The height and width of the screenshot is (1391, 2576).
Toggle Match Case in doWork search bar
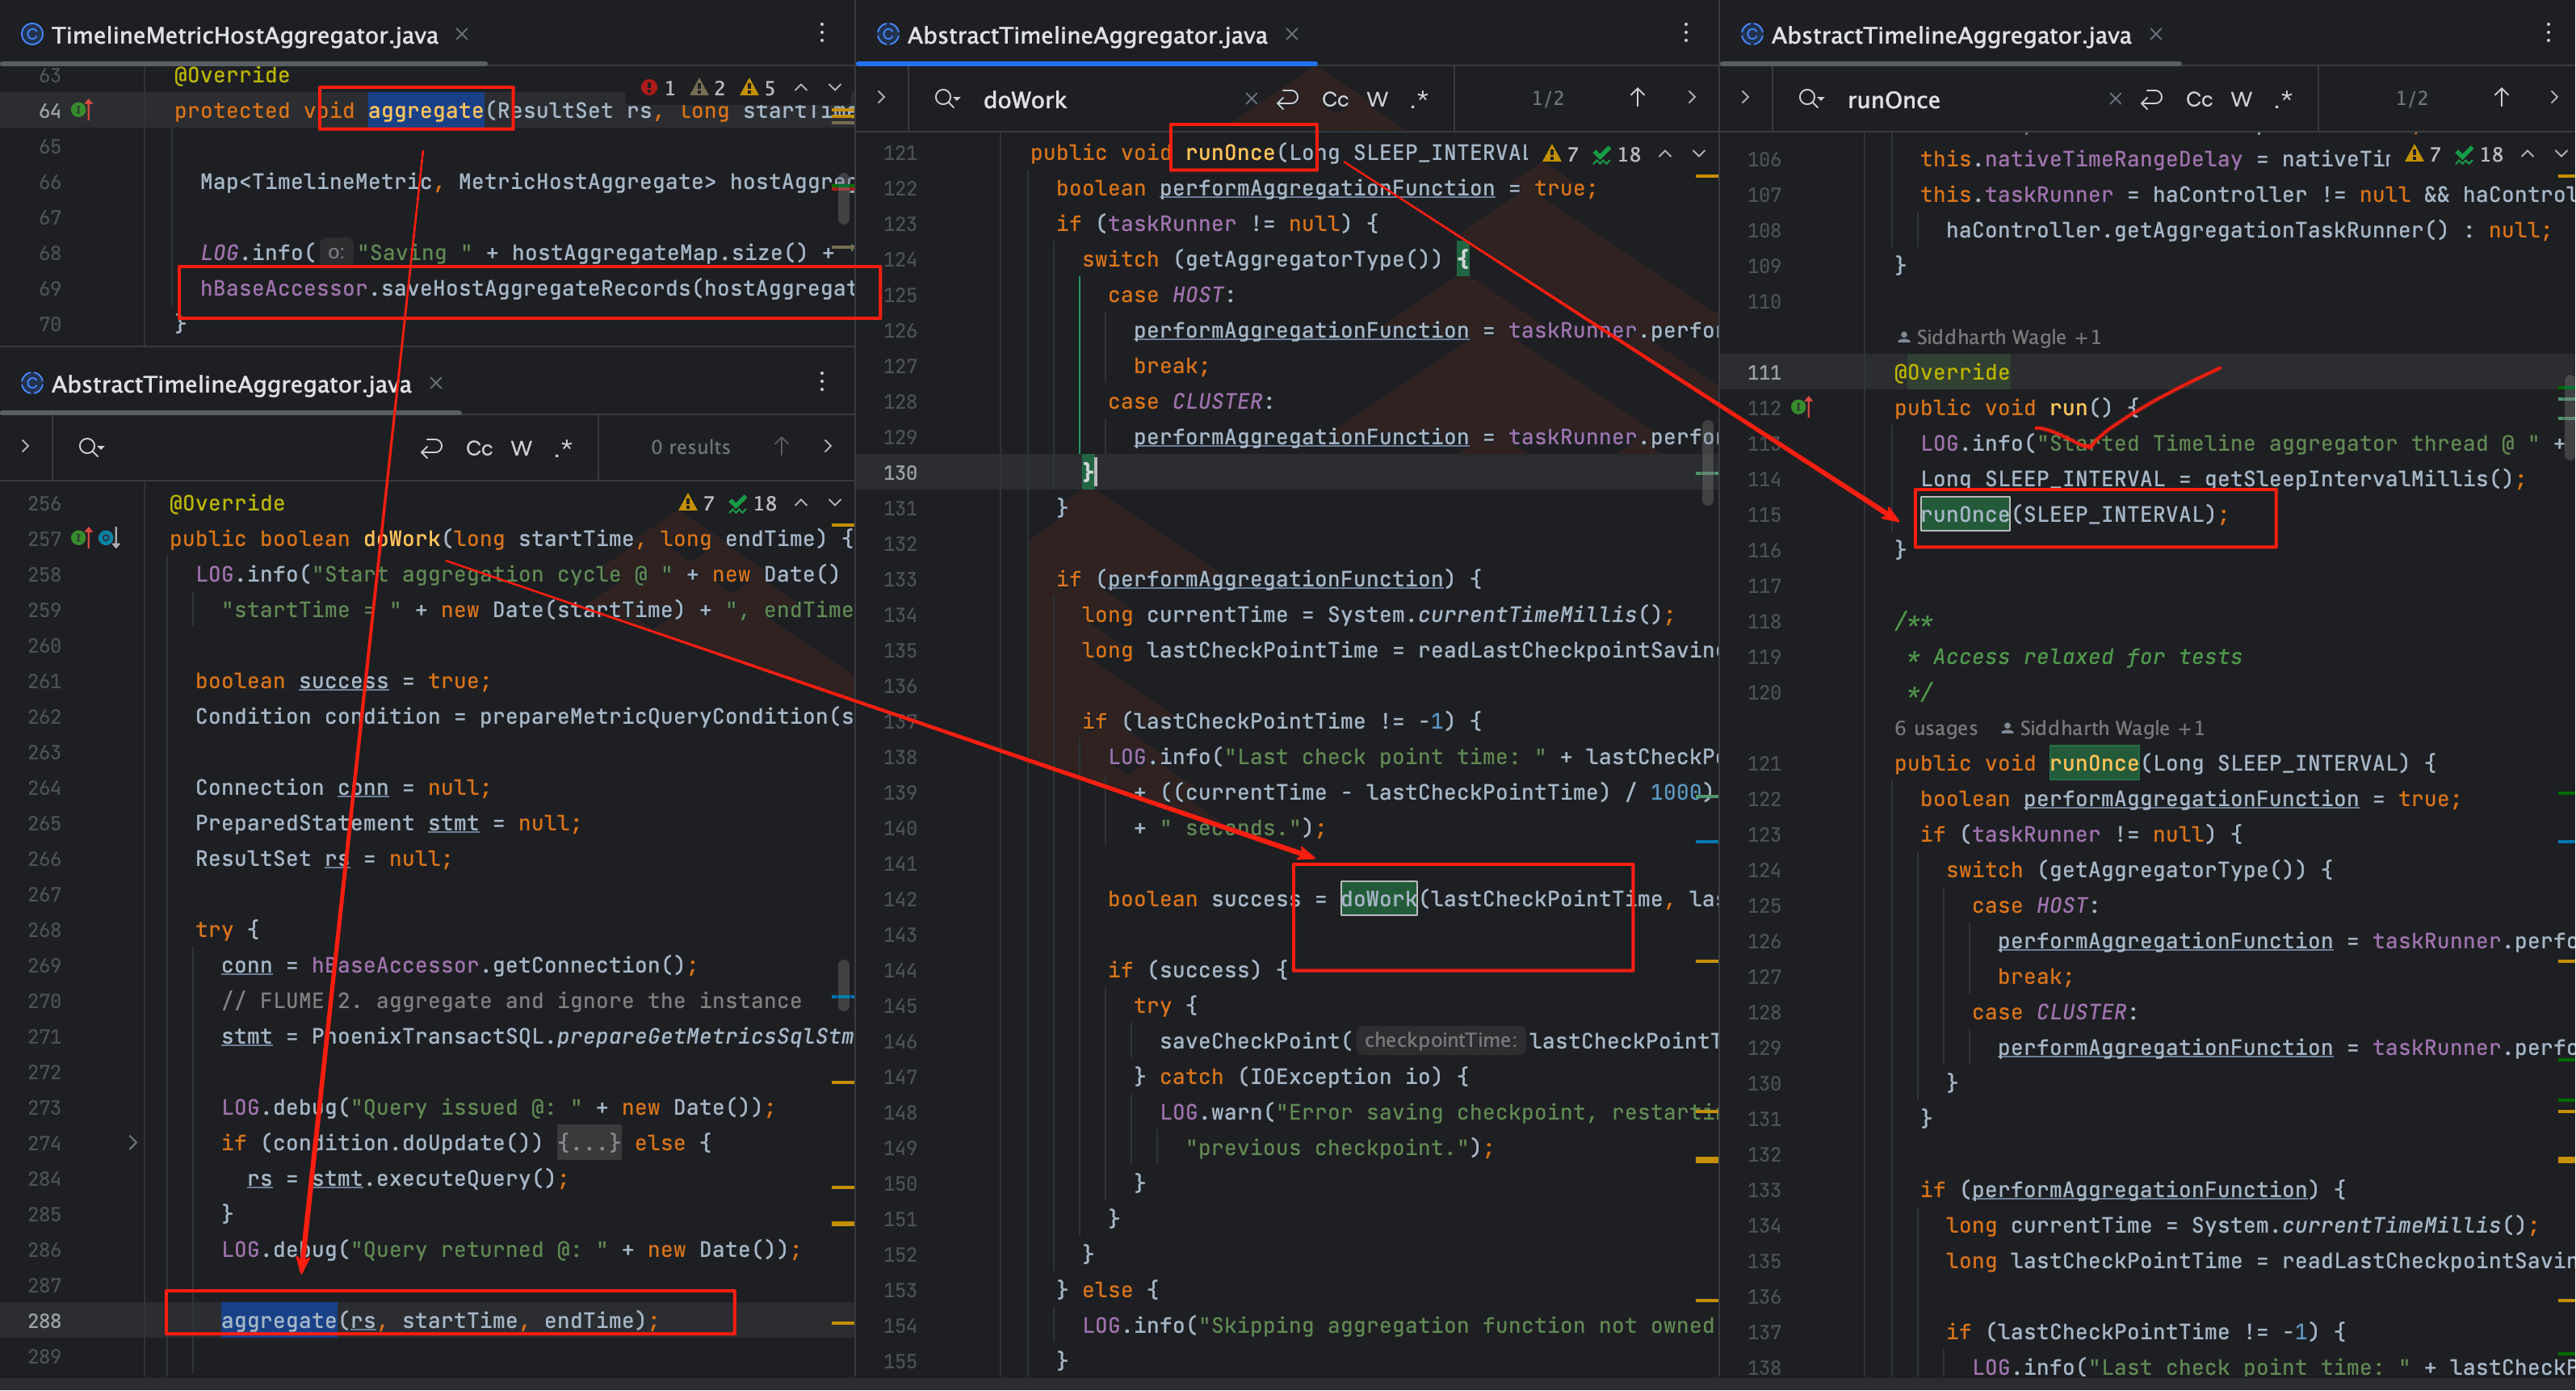coord(1335,99)
